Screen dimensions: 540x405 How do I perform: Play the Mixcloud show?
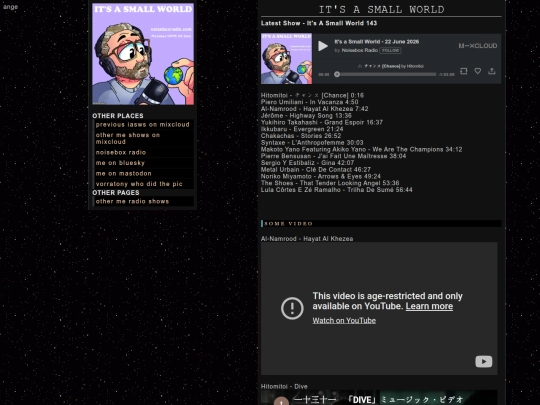323,46
